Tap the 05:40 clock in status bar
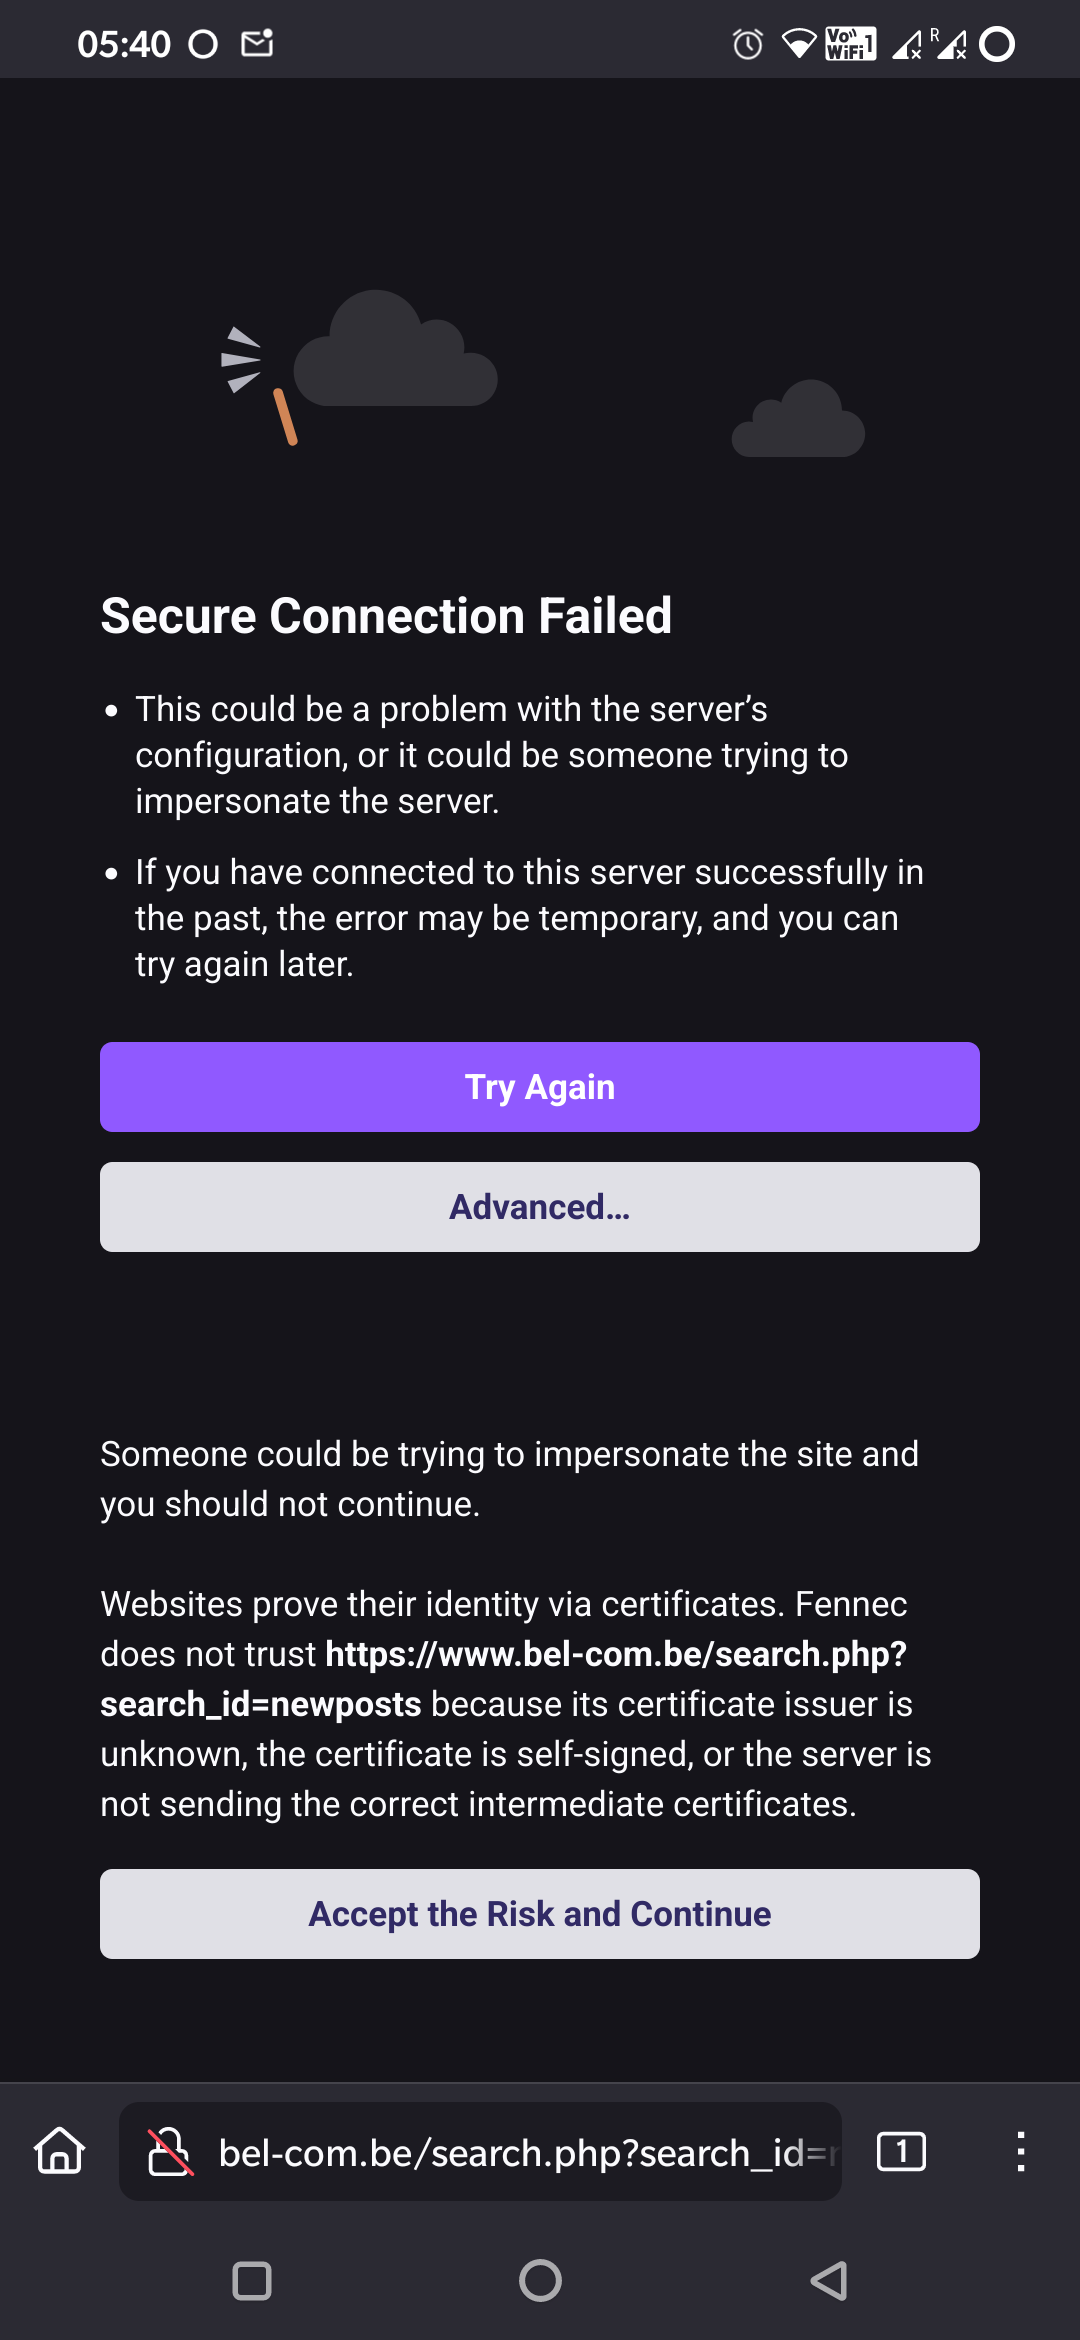1080x2340 pixels. [x=124, y=44]
